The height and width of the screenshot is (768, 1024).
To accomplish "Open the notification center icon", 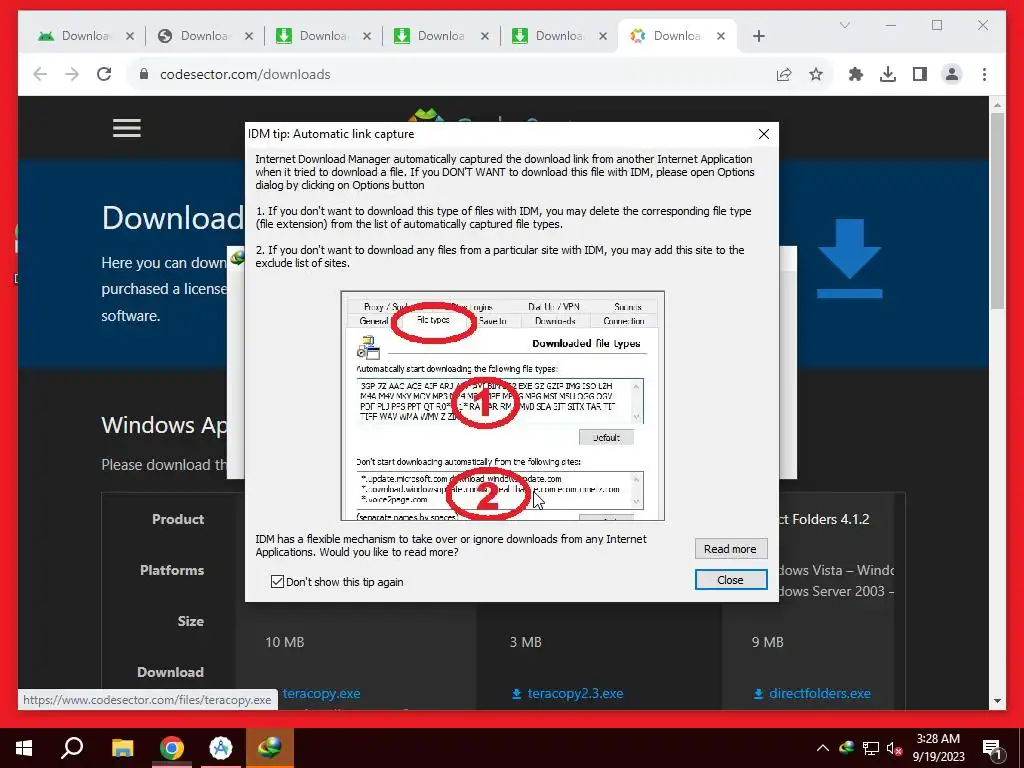I will pyautogui.click(x=992, y=748).
